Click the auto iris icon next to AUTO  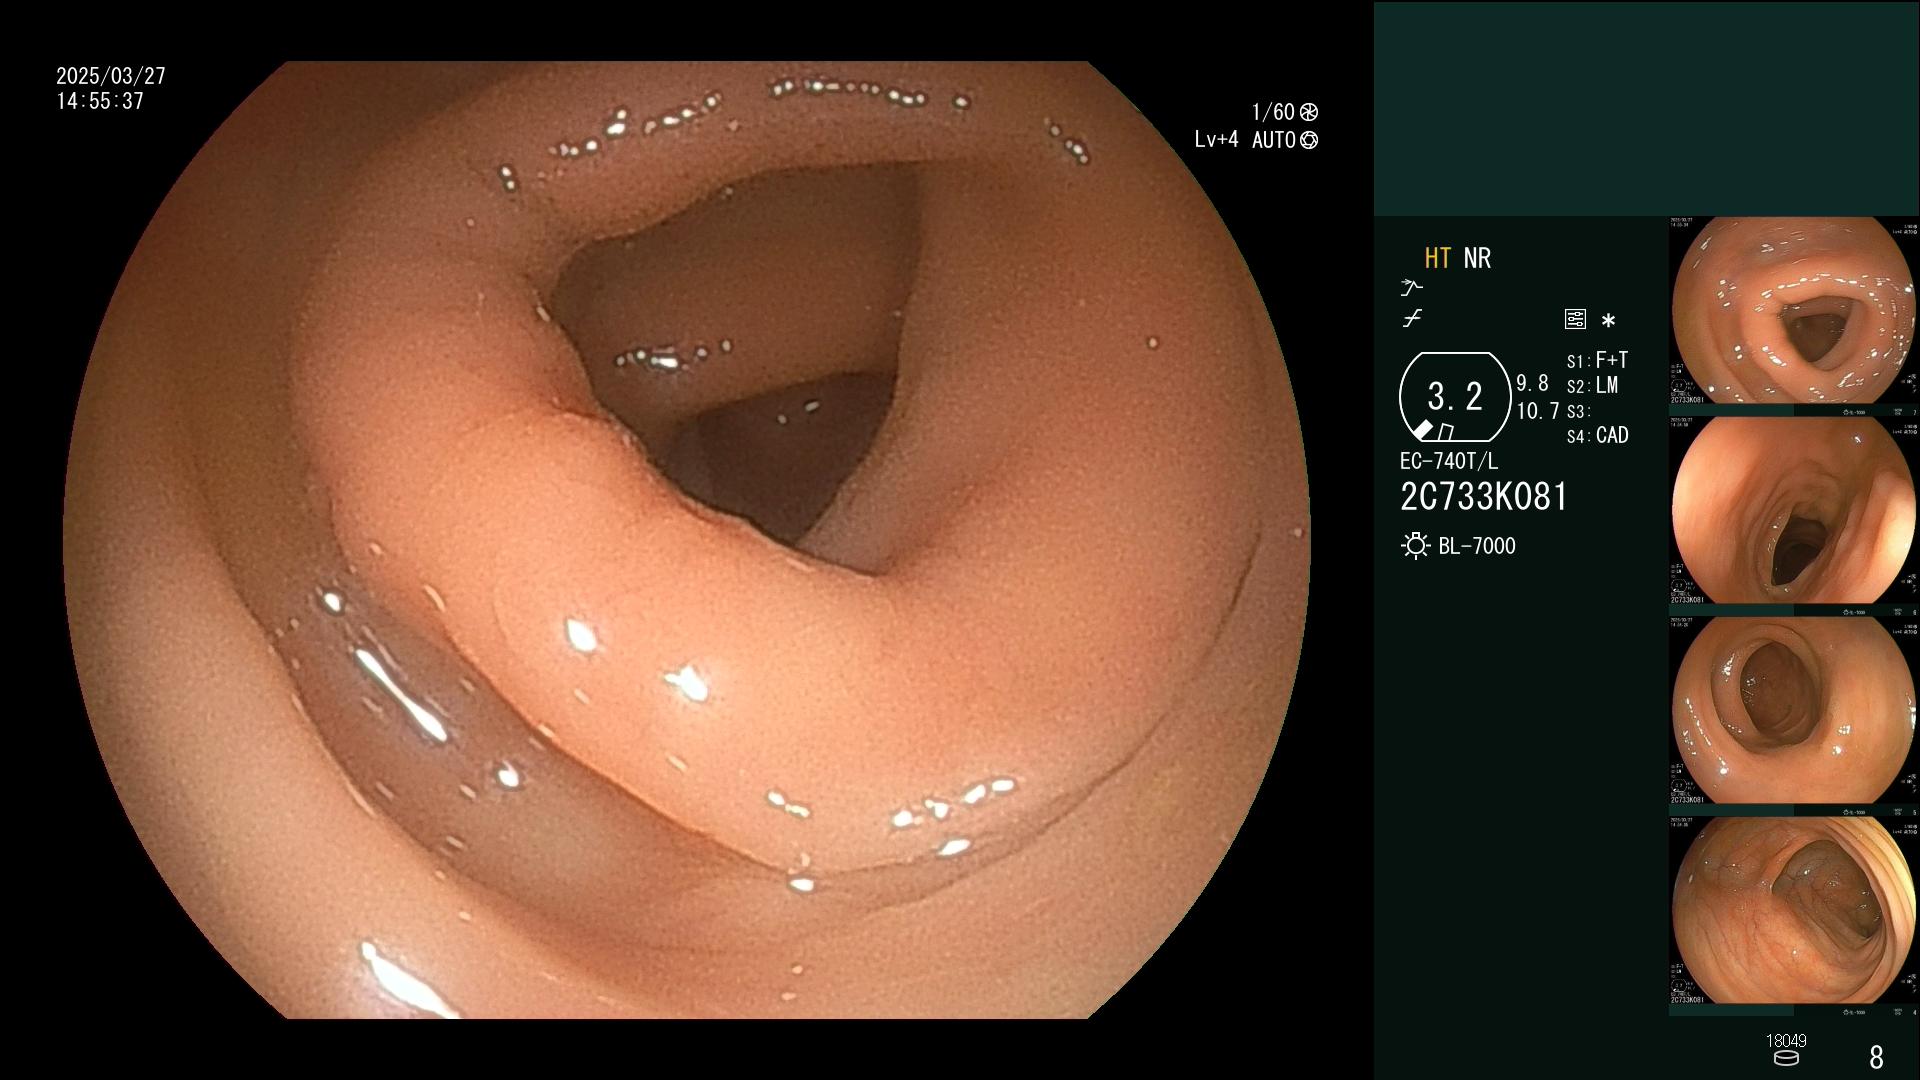pos(1309,140)
